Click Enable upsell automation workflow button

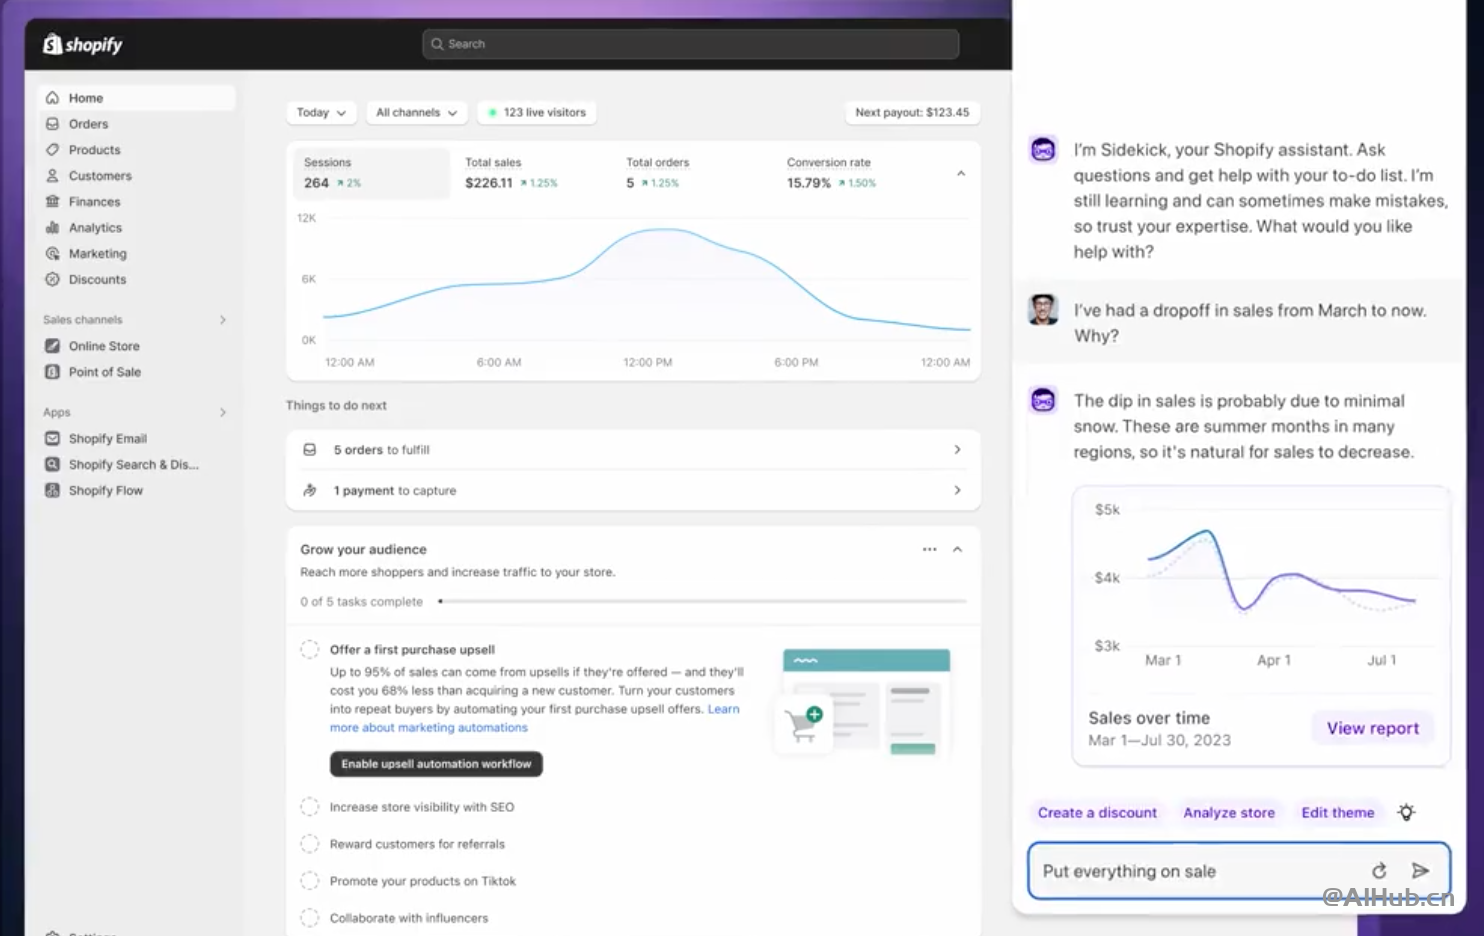(x=436, y=764)
